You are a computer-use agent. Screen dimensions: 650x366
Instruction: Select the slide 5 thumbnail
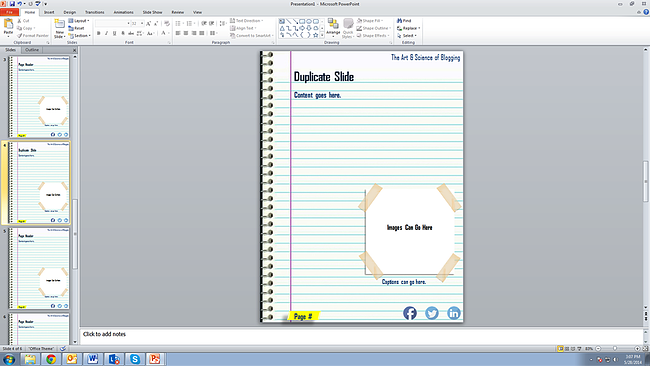39,268
